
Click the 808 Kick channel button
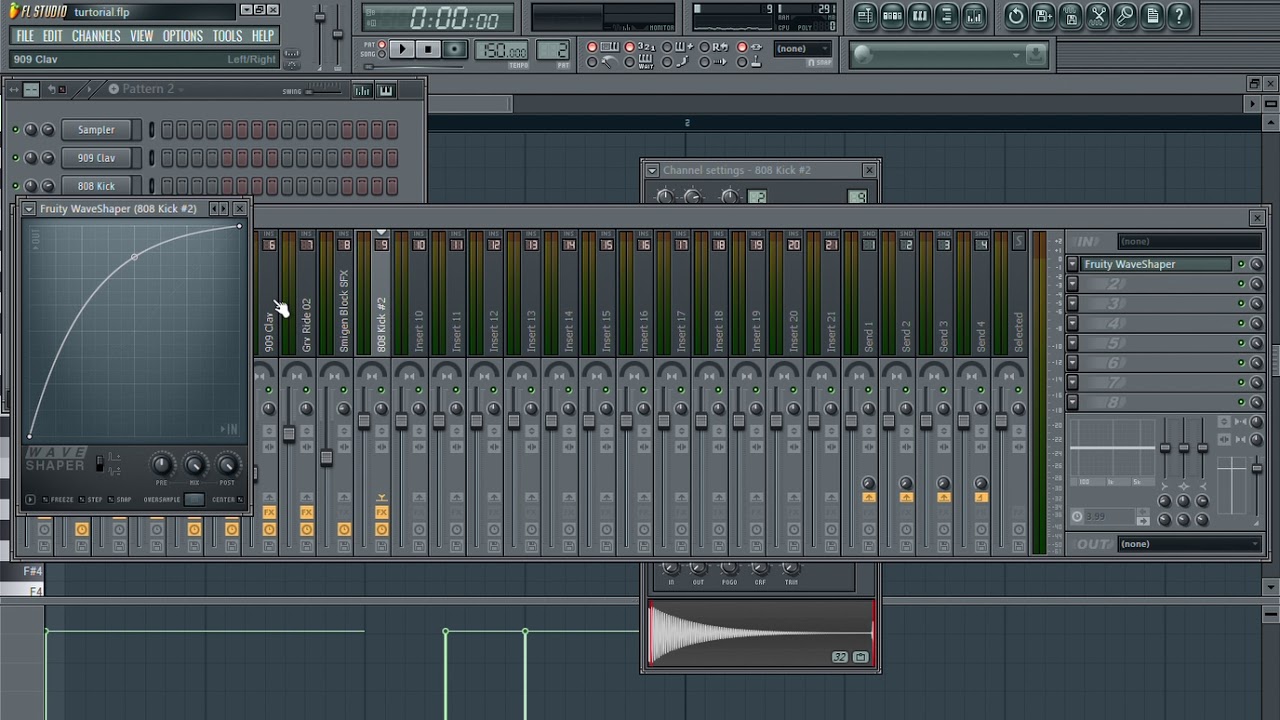coord(97,186)
